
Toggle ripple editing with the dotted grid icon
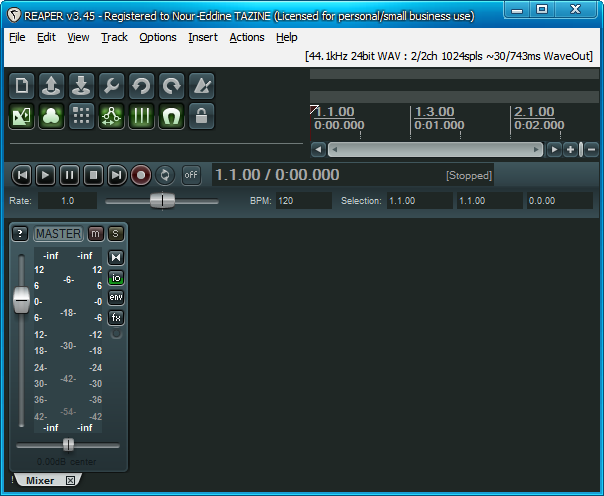tap(82, 116)
